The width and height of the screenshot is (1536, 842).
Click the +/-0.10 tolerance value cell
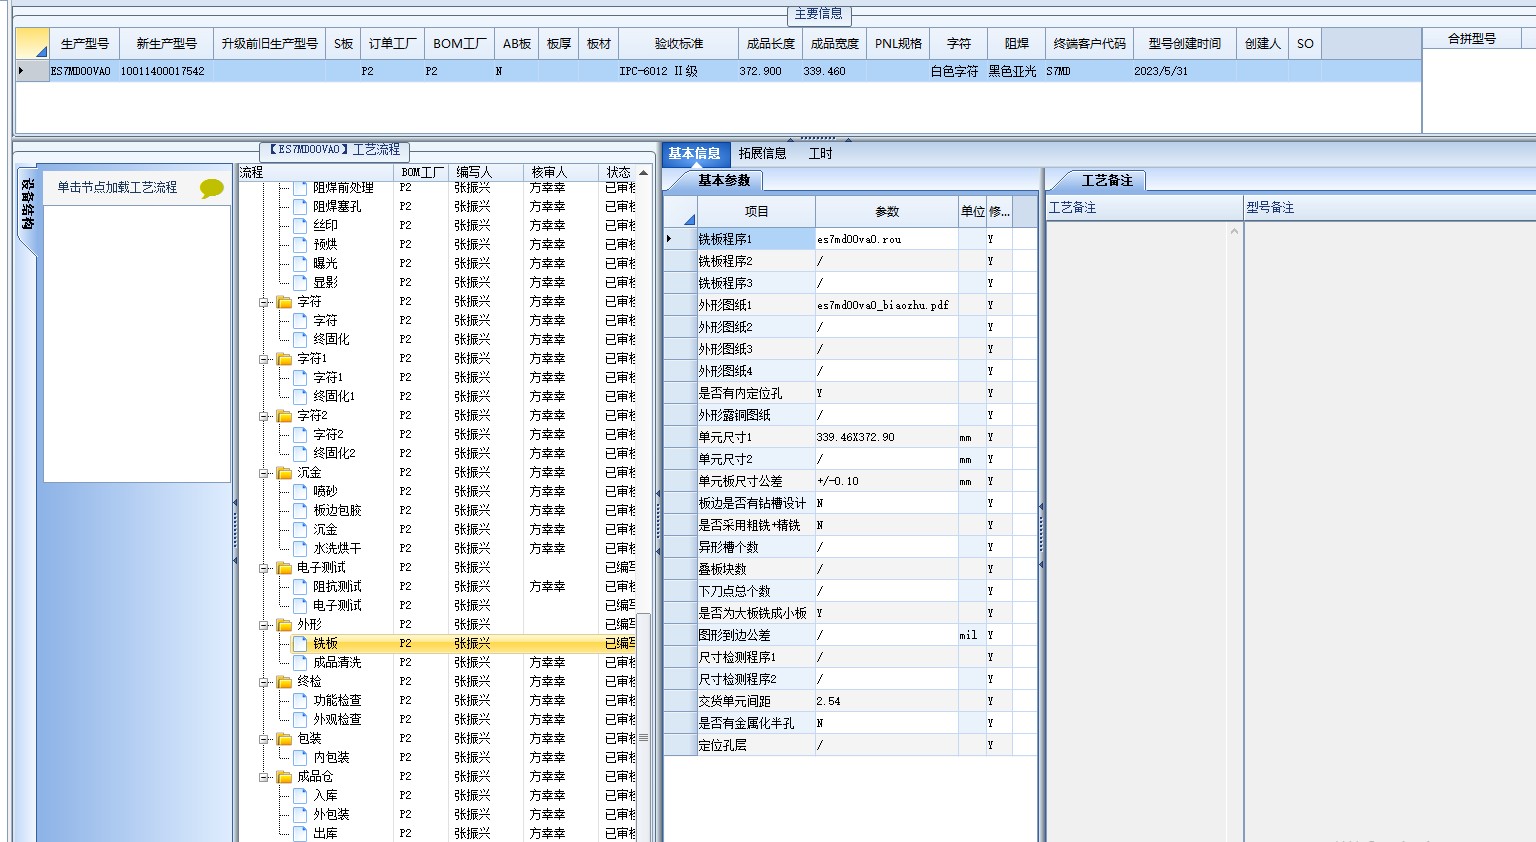click(x=886, y=481)
